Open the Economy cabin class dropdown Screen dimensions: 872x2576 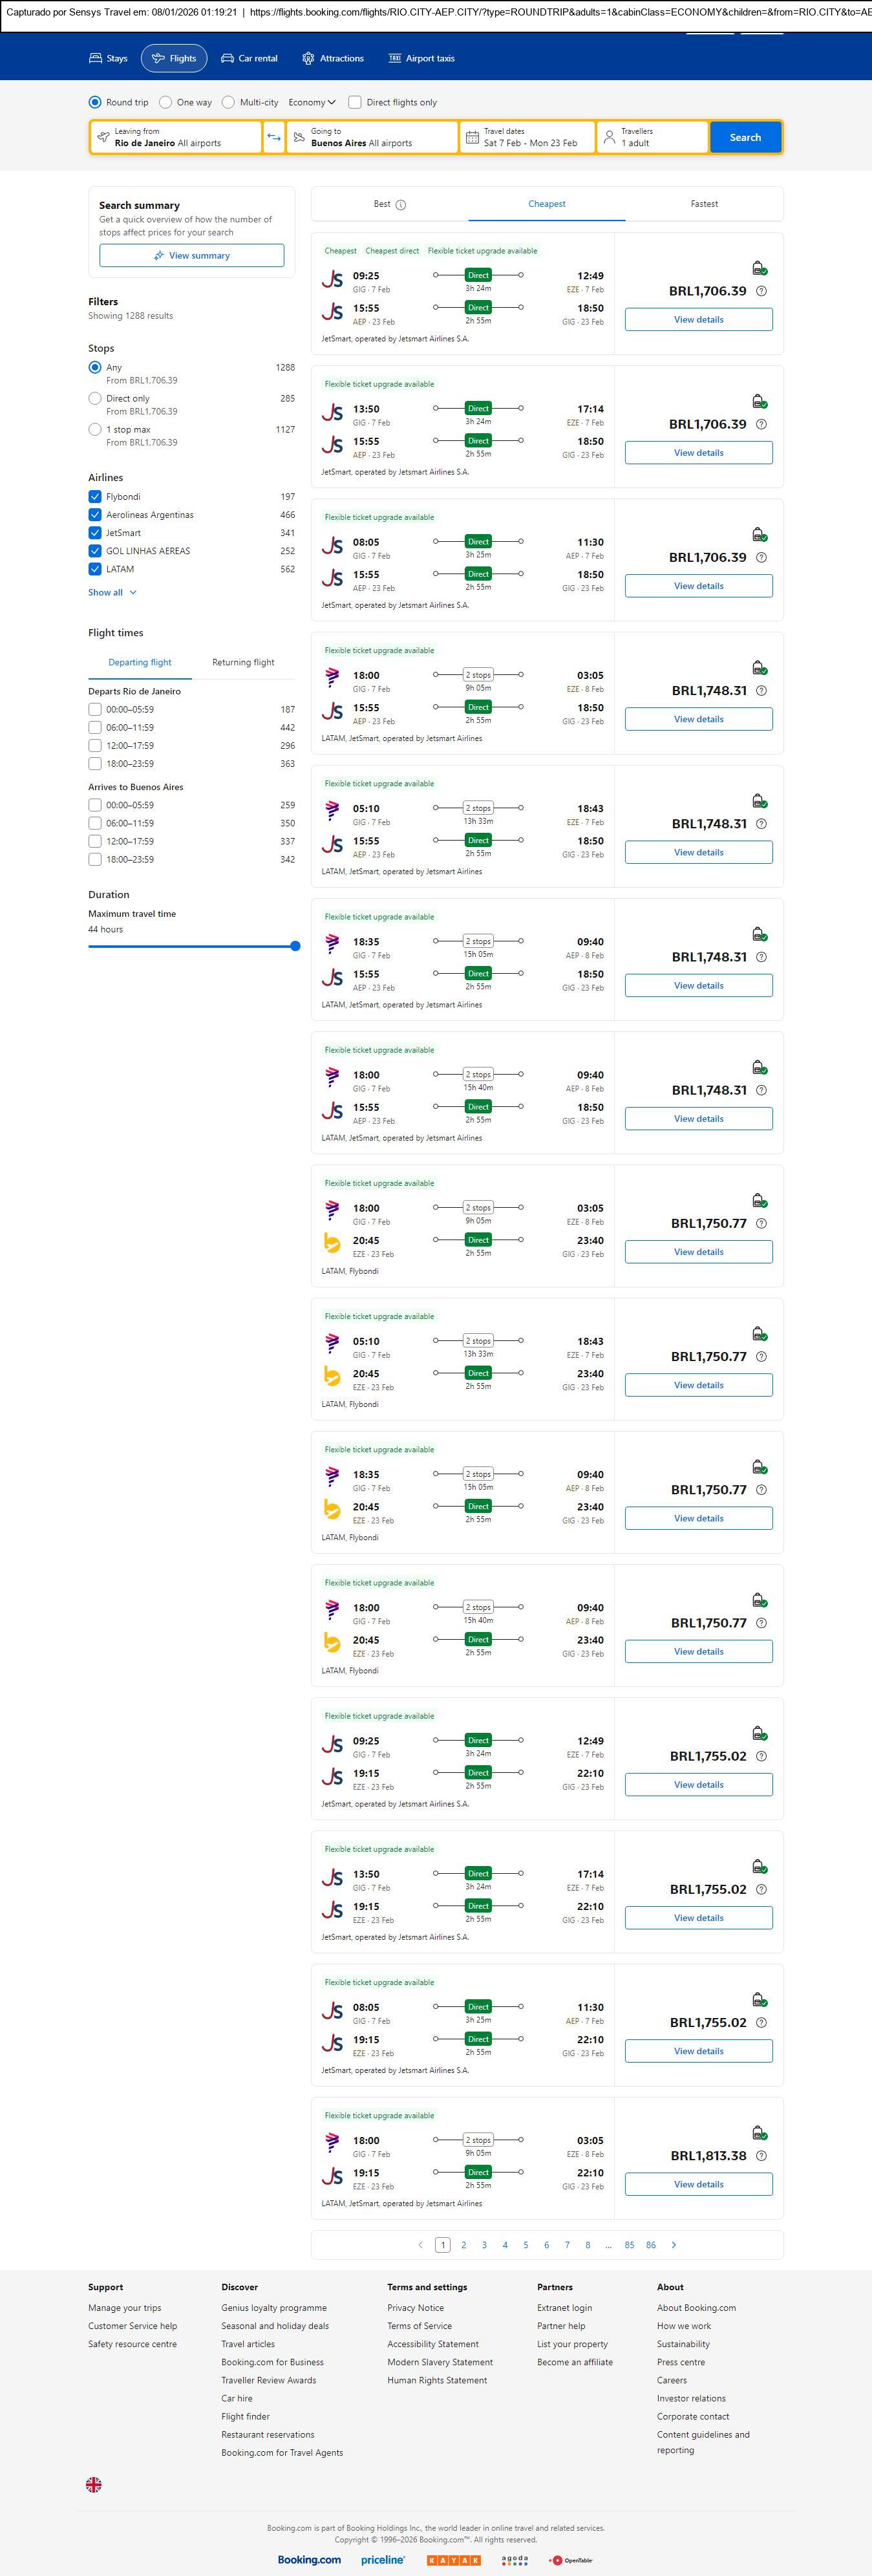pyautogui.click(x=312, y=102)
